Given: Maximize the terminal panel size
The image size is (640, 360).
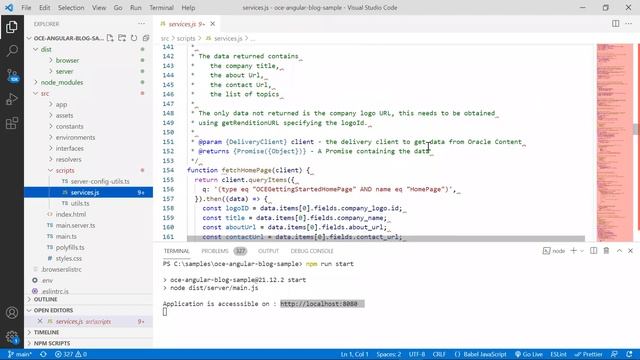Looking at the screenshot, I should [x=619, y=251].
